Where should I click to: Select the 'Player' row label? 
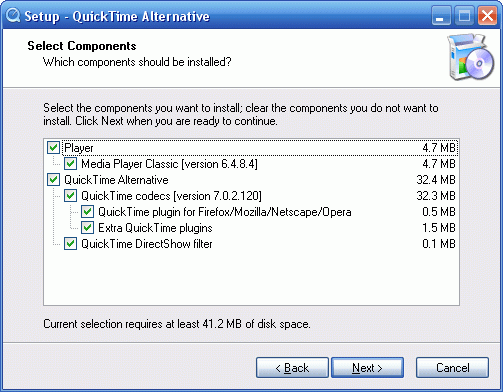(79, 148)
